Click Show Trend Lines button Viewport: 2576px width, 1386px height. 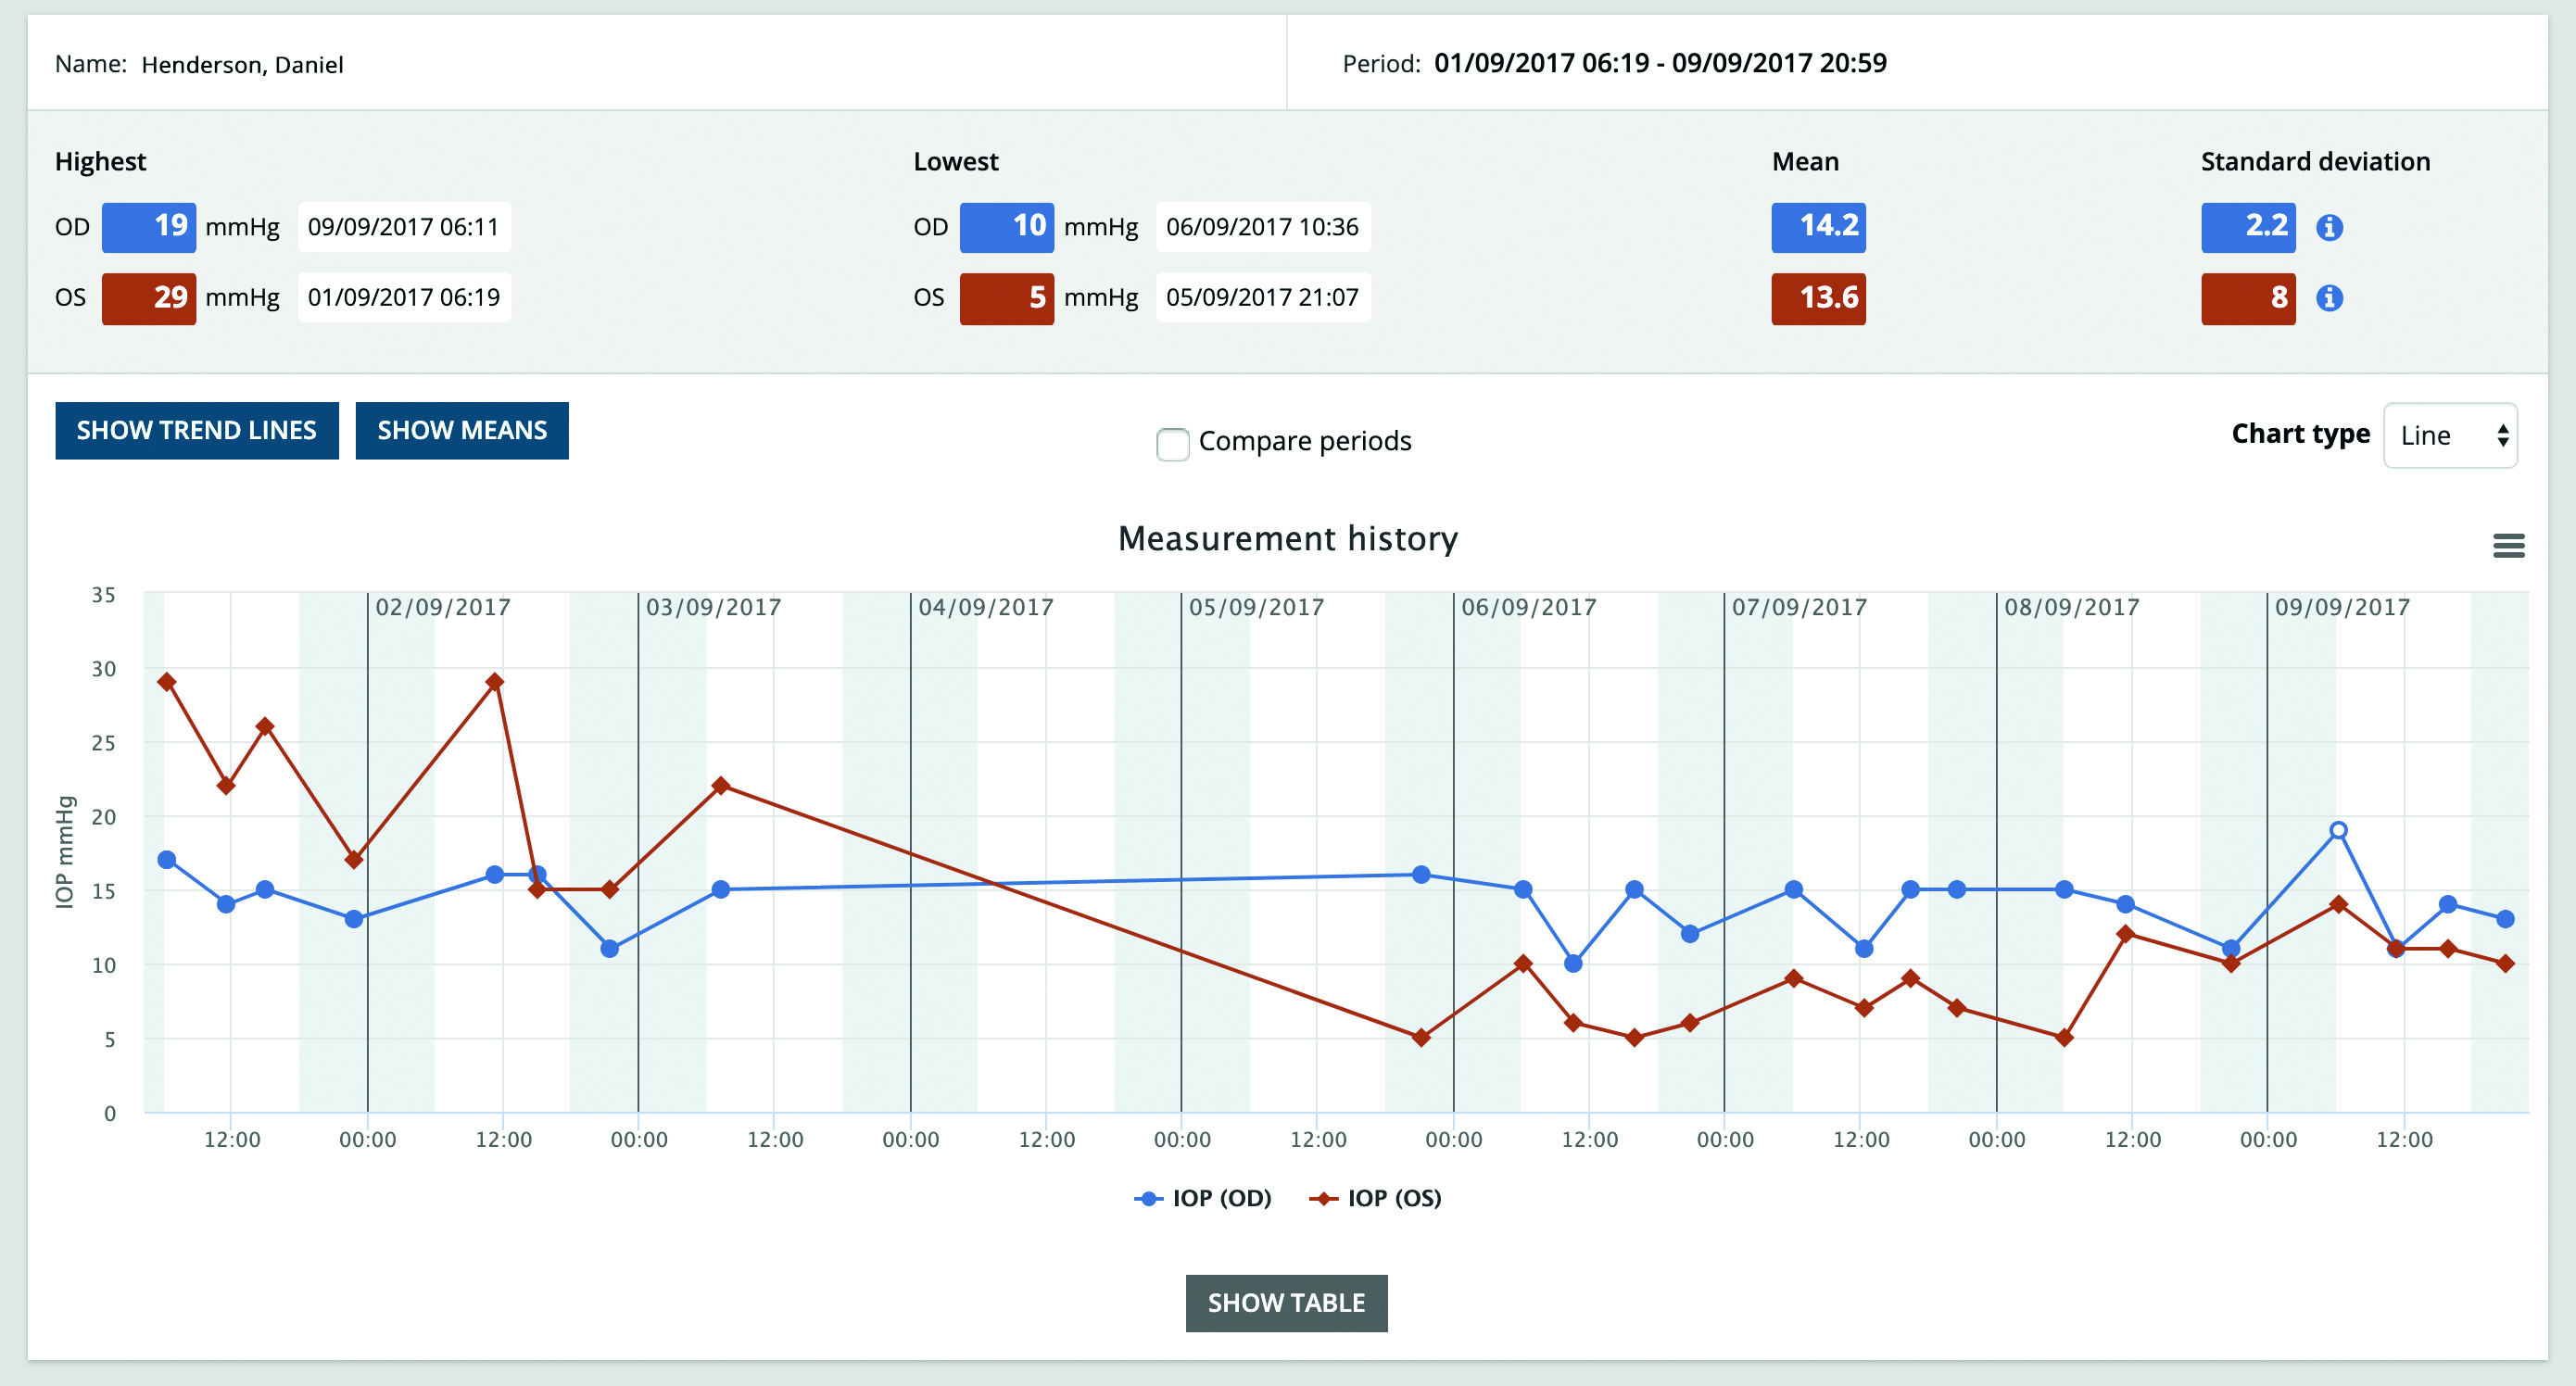197,431
